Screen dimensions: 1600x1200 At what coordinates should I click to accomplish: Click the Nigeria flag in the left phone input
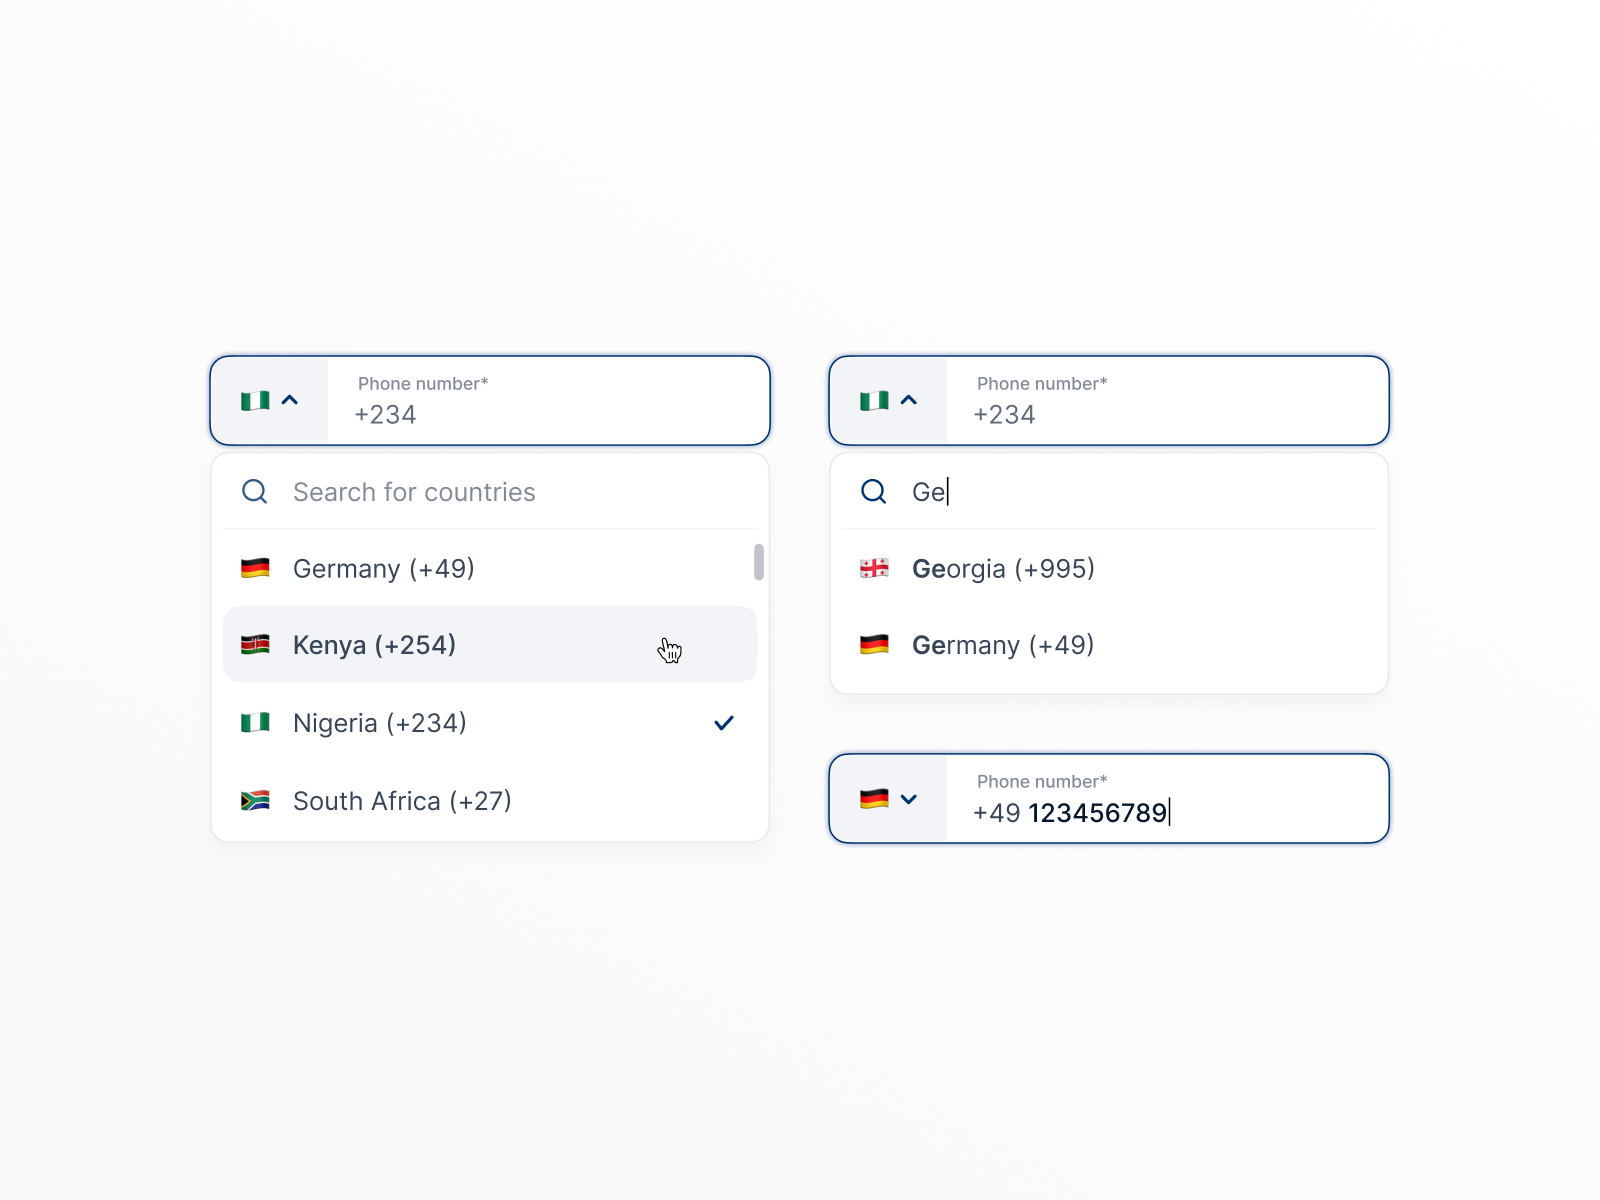(x=257, y=400)
